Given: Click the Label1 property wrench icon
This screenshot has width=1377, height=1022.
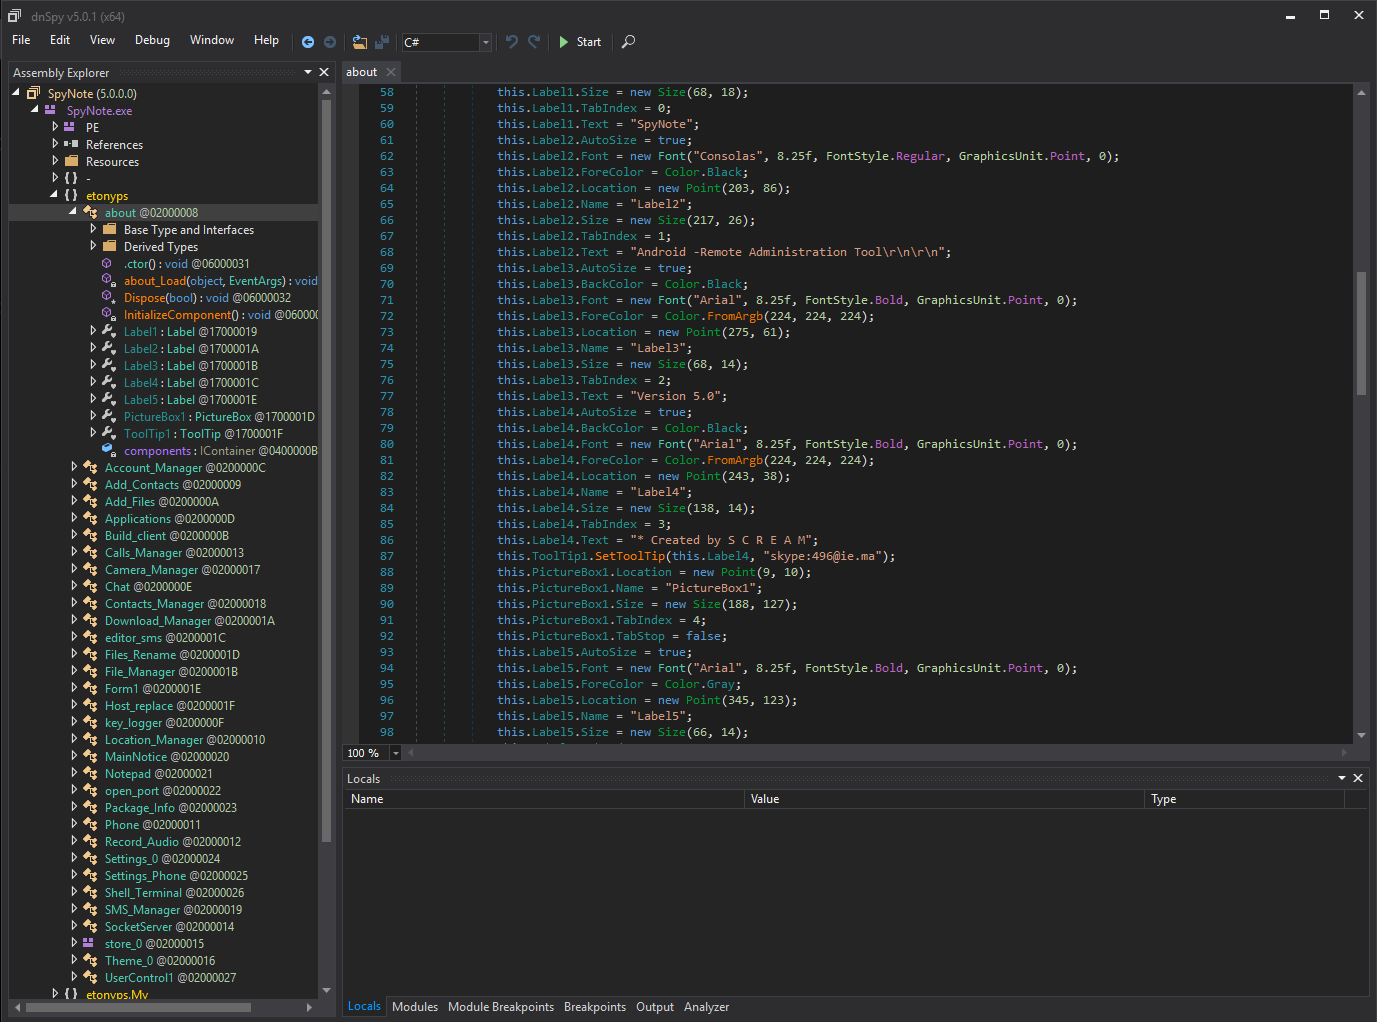Looking at the screenshot, I should 109,331.
